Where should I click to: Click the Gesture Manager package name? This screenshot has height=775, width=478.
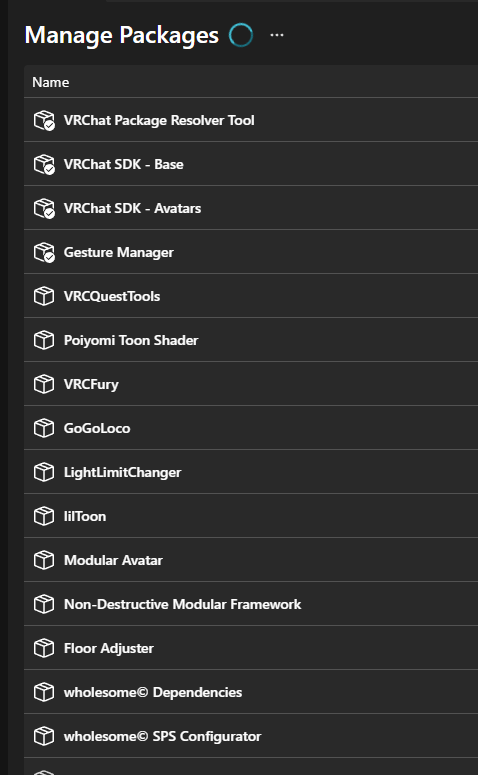(x=119, y=253)
